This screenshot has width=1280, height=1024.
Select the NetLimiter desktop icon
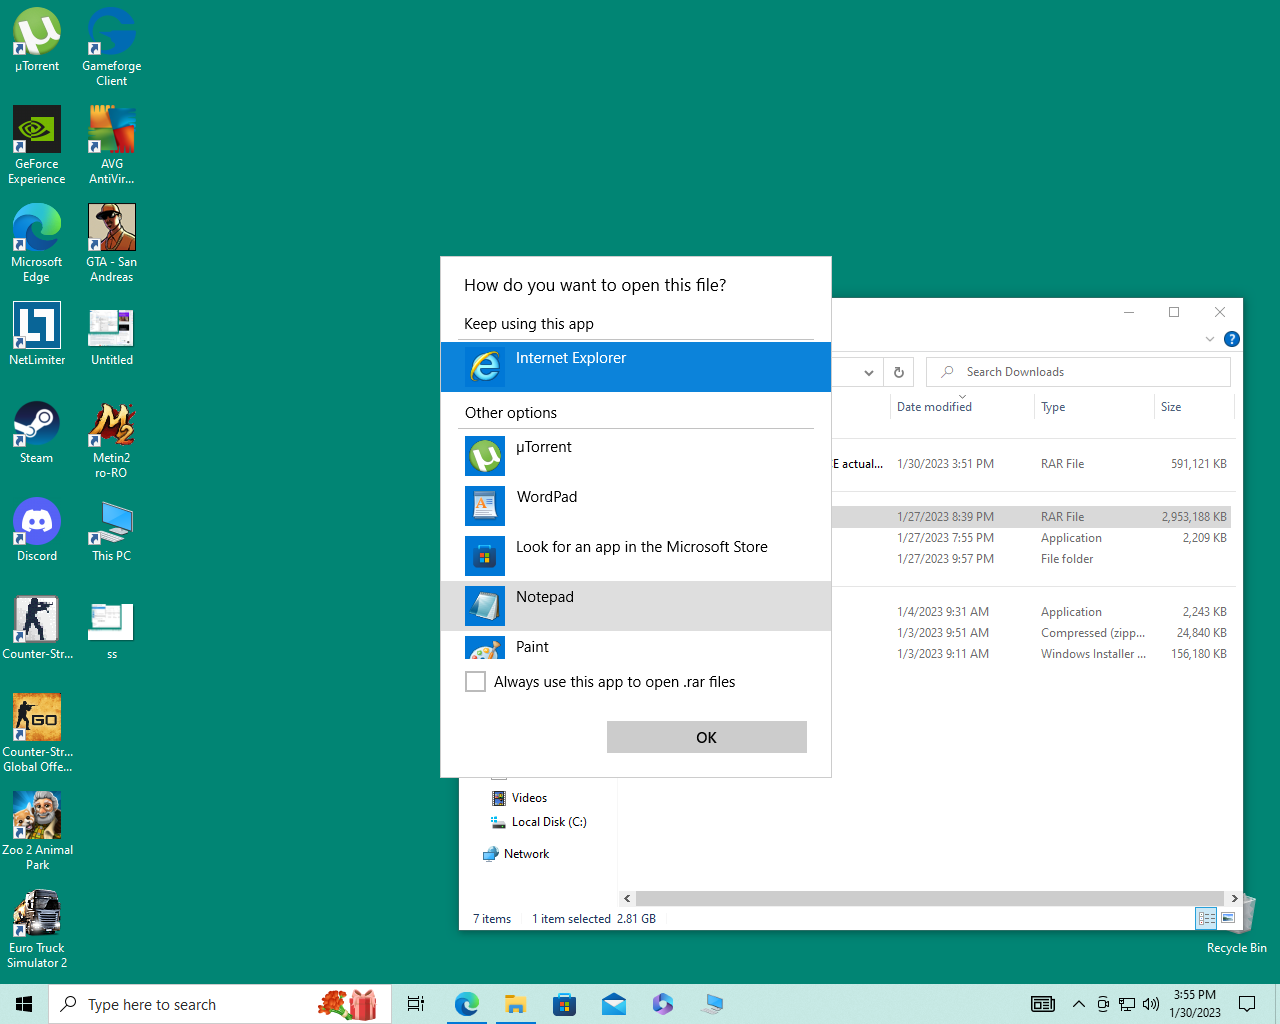37,334
